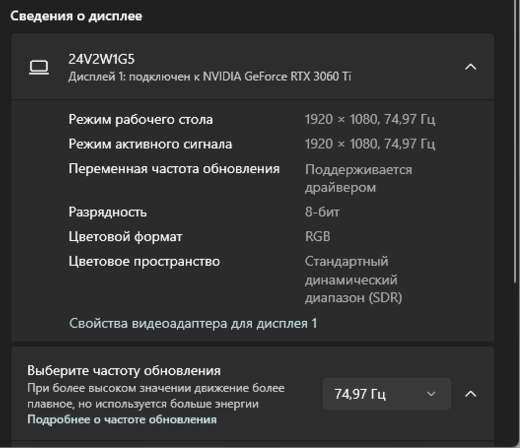The height and width of the screenshot is (448, 520).
Task: Open Подробнее о частоте обновления link
Action: tap(122, 419)
